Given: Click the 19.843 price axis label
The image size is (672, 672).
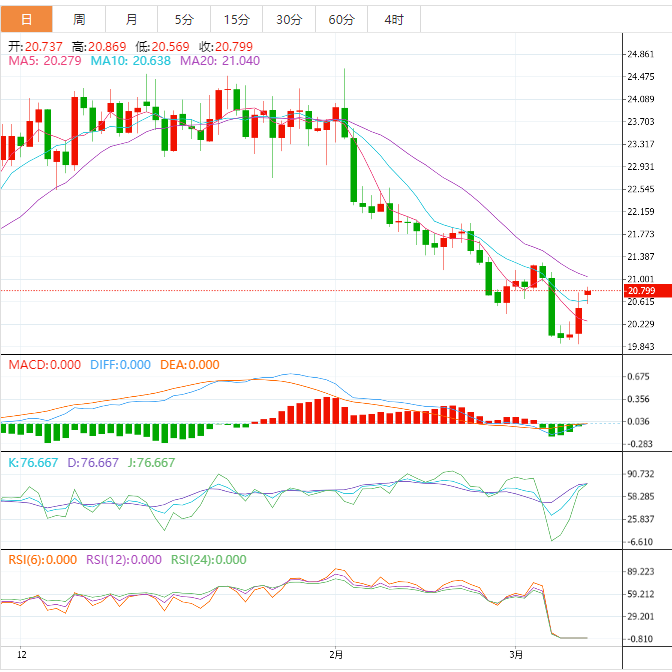Looking at the screenshot, I should [641, 347].
